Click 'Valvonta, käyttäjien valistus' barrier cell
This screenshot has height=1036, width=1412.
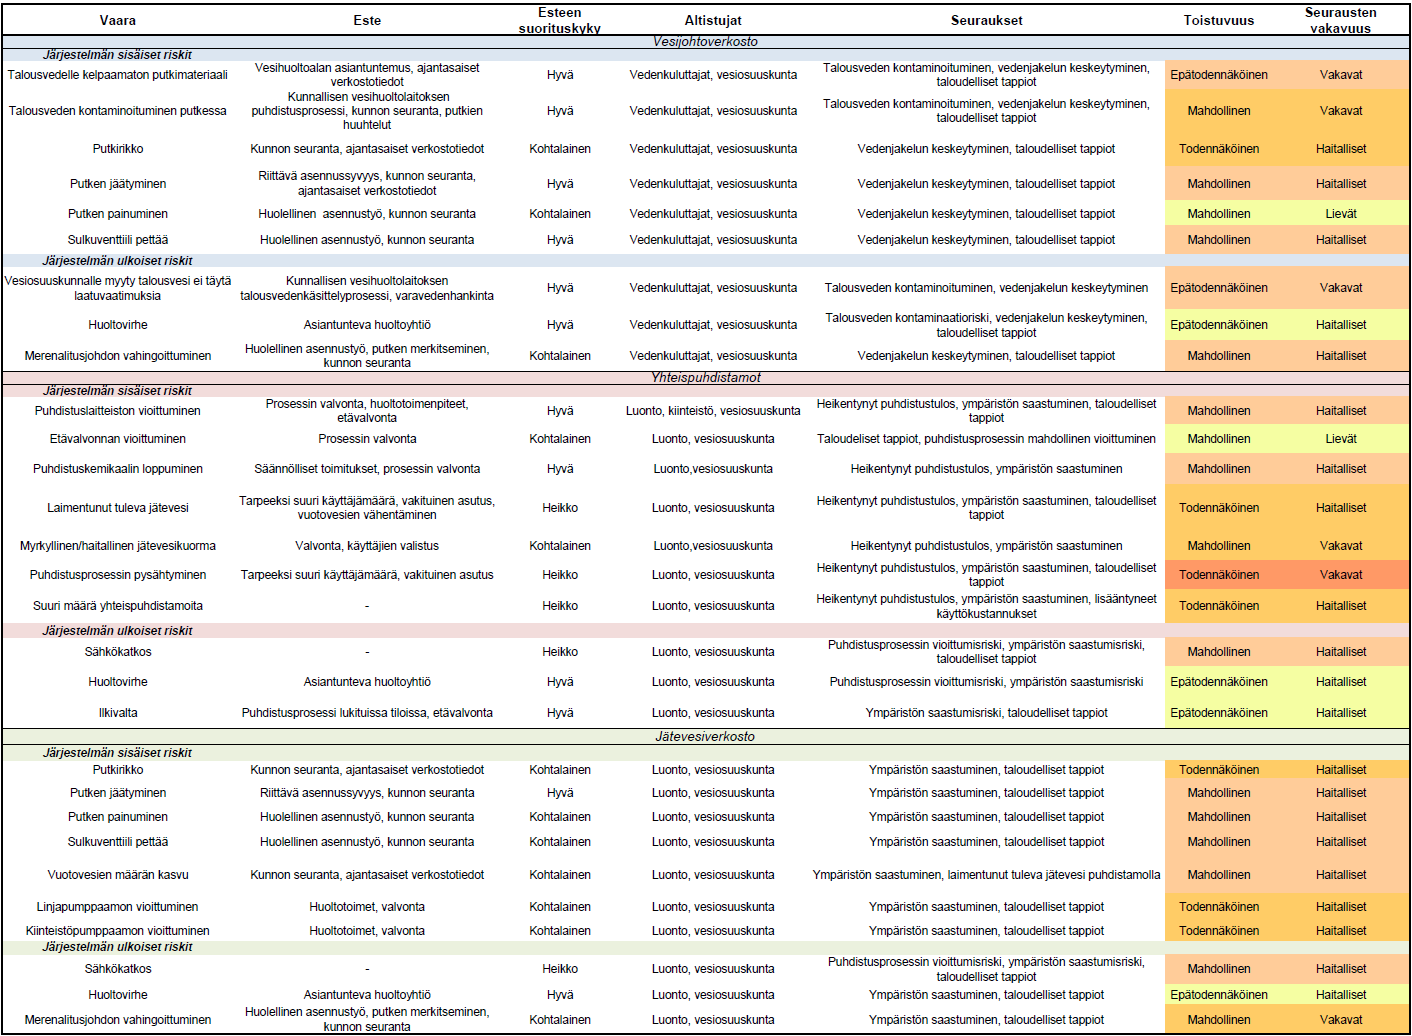(367, 546)
